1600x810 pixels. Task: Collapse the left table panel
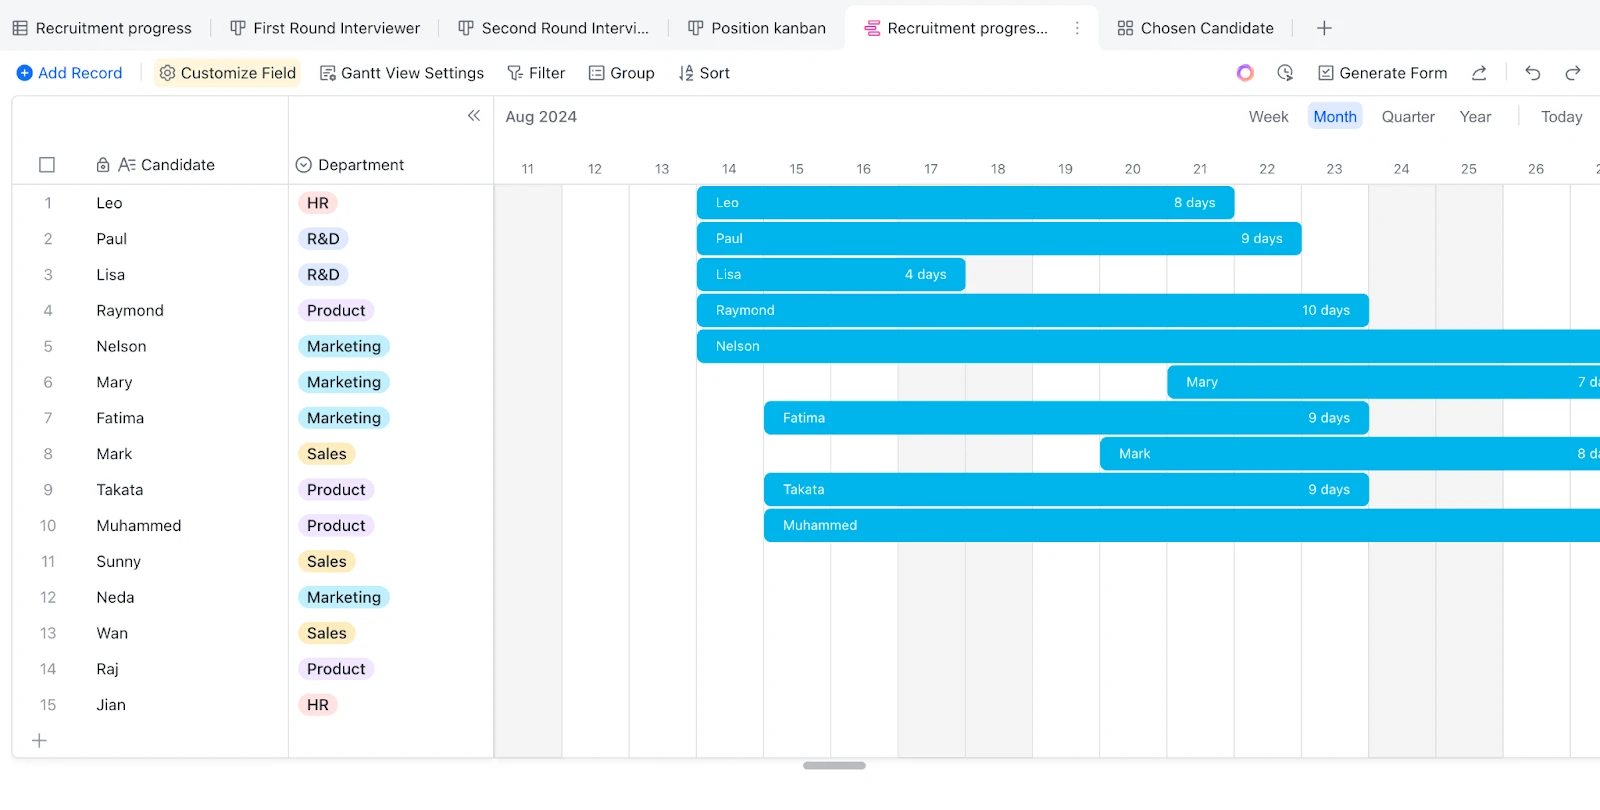[474, 116]
